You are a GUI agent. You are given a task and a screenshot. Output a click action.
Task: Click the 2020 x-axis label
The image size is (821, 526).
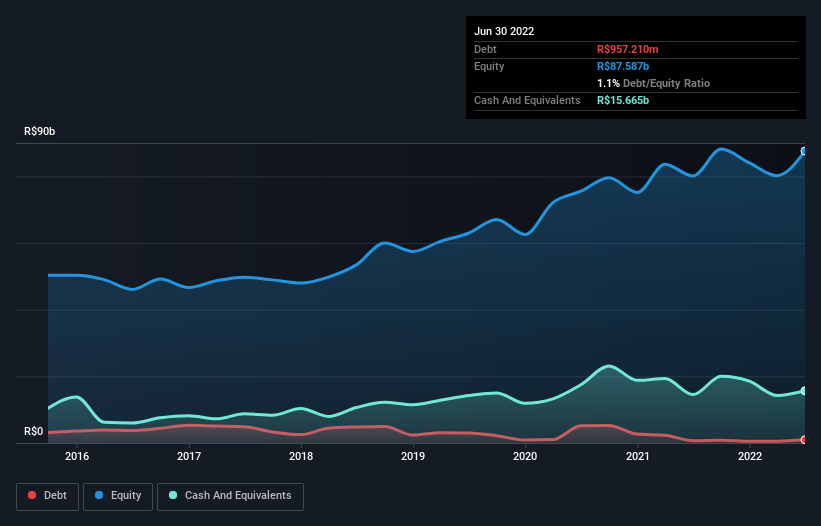[x=525, y=456]
